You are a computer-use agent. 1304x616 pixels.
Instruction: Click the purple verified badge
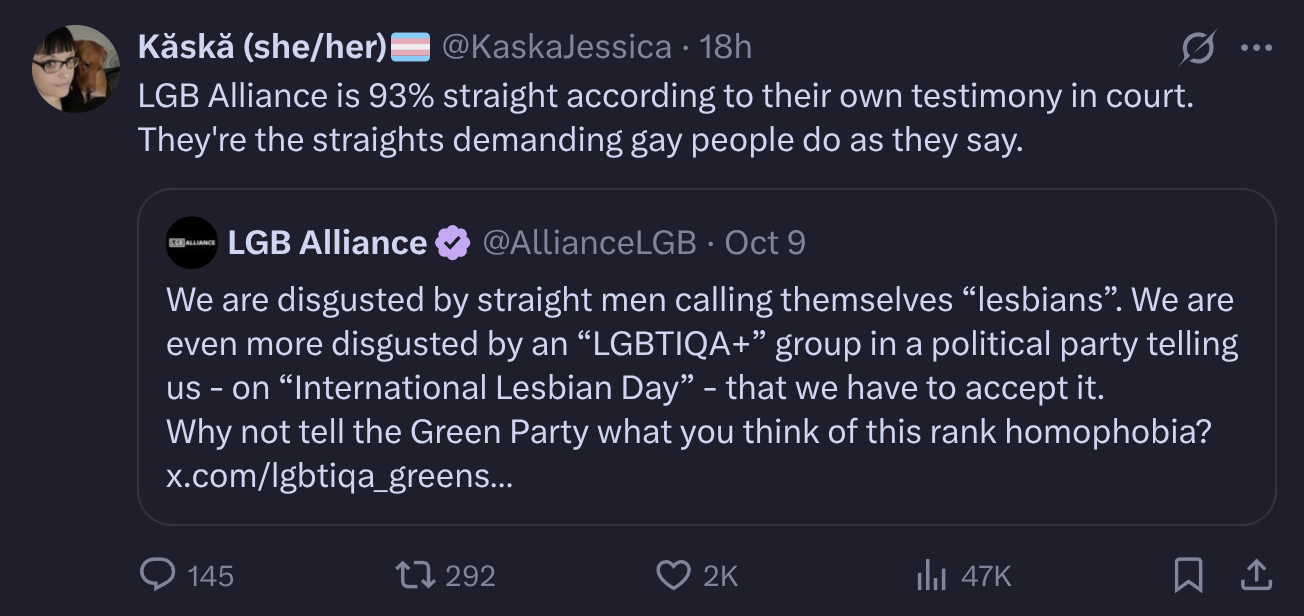coord(454,242)
